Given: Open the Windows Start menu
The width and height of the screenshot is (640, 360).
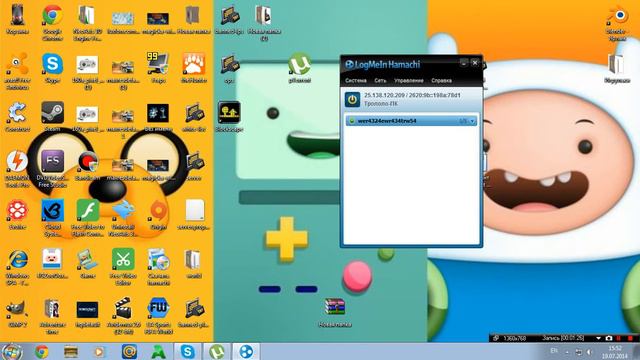Looking at the screenshot, I should [x=12, y=351].
